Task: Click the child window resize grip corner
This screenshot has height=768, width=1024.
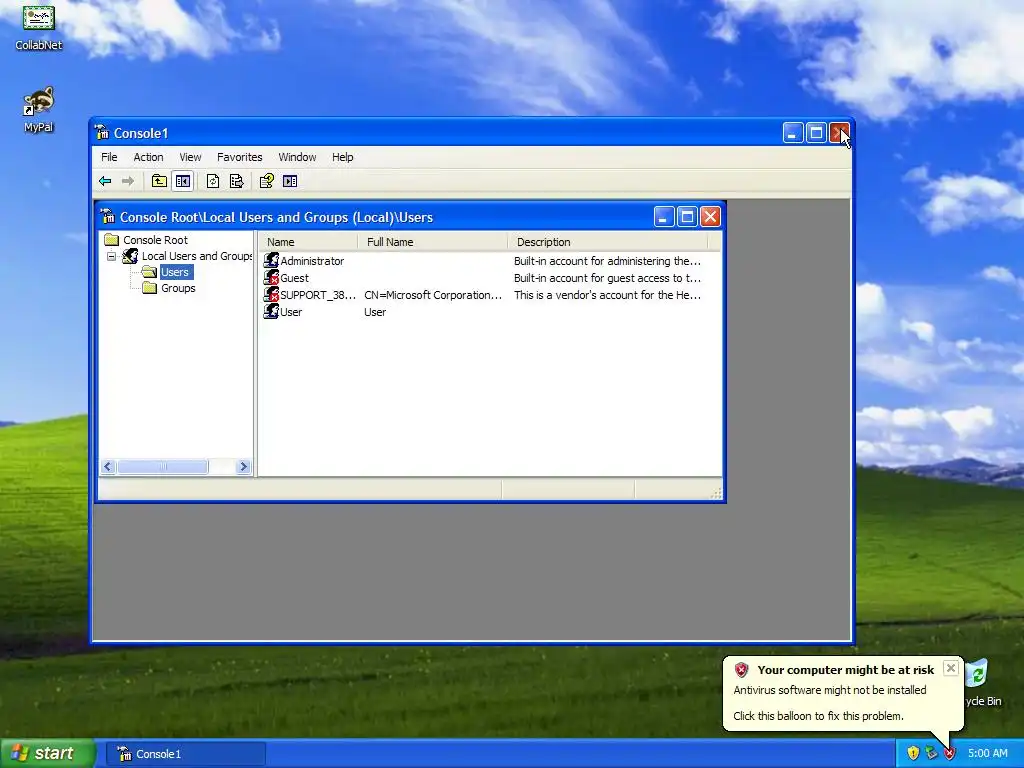Action: tap(716, 493)
